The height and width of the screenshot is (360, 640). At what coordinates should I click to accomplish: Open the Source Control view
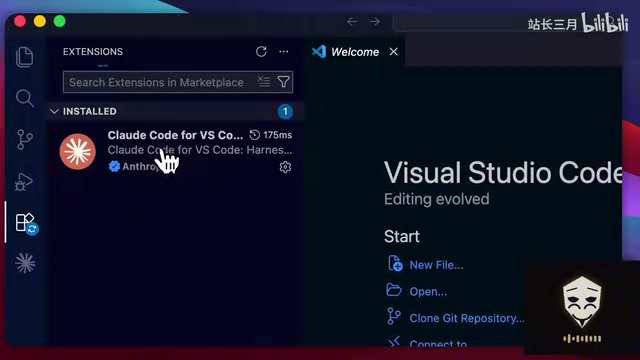click(25, 140)
